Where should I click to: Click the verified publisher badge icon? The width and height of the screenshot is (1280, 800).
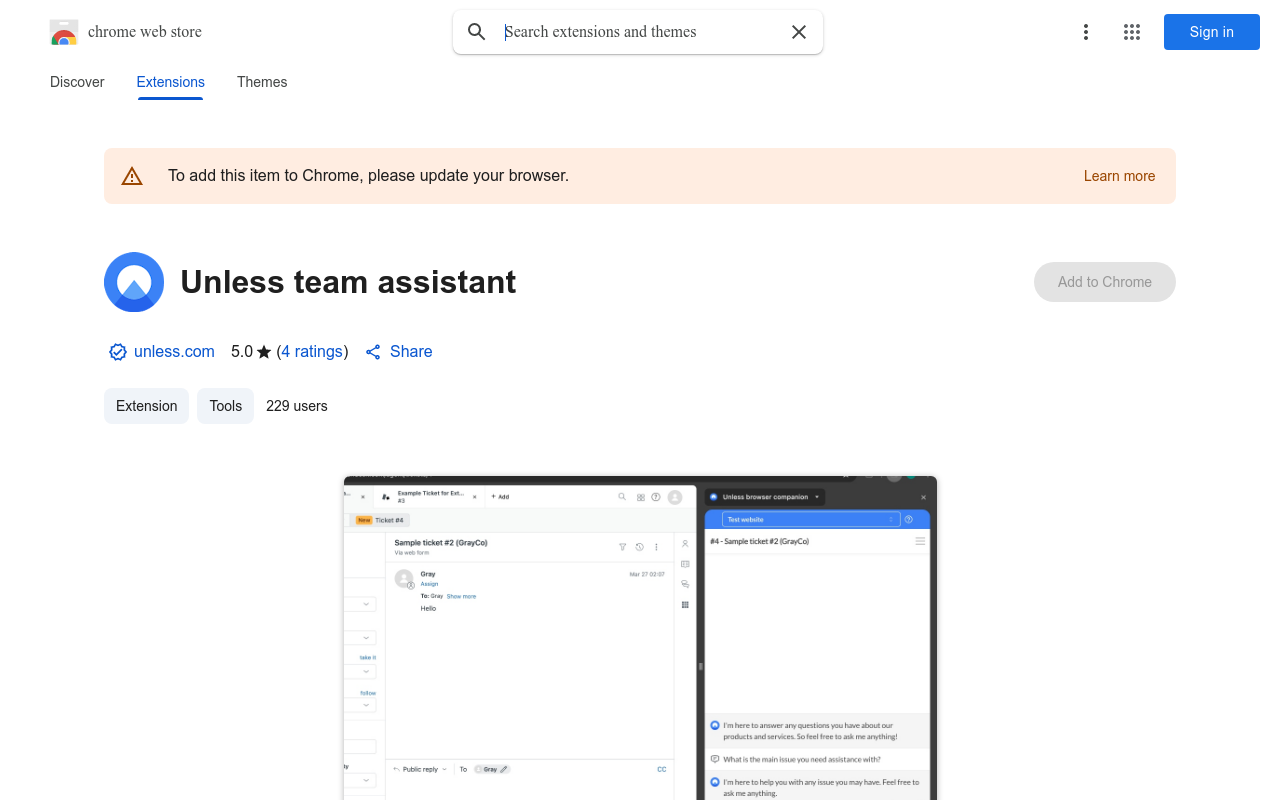pyautogui.click(x=118, y=352)
